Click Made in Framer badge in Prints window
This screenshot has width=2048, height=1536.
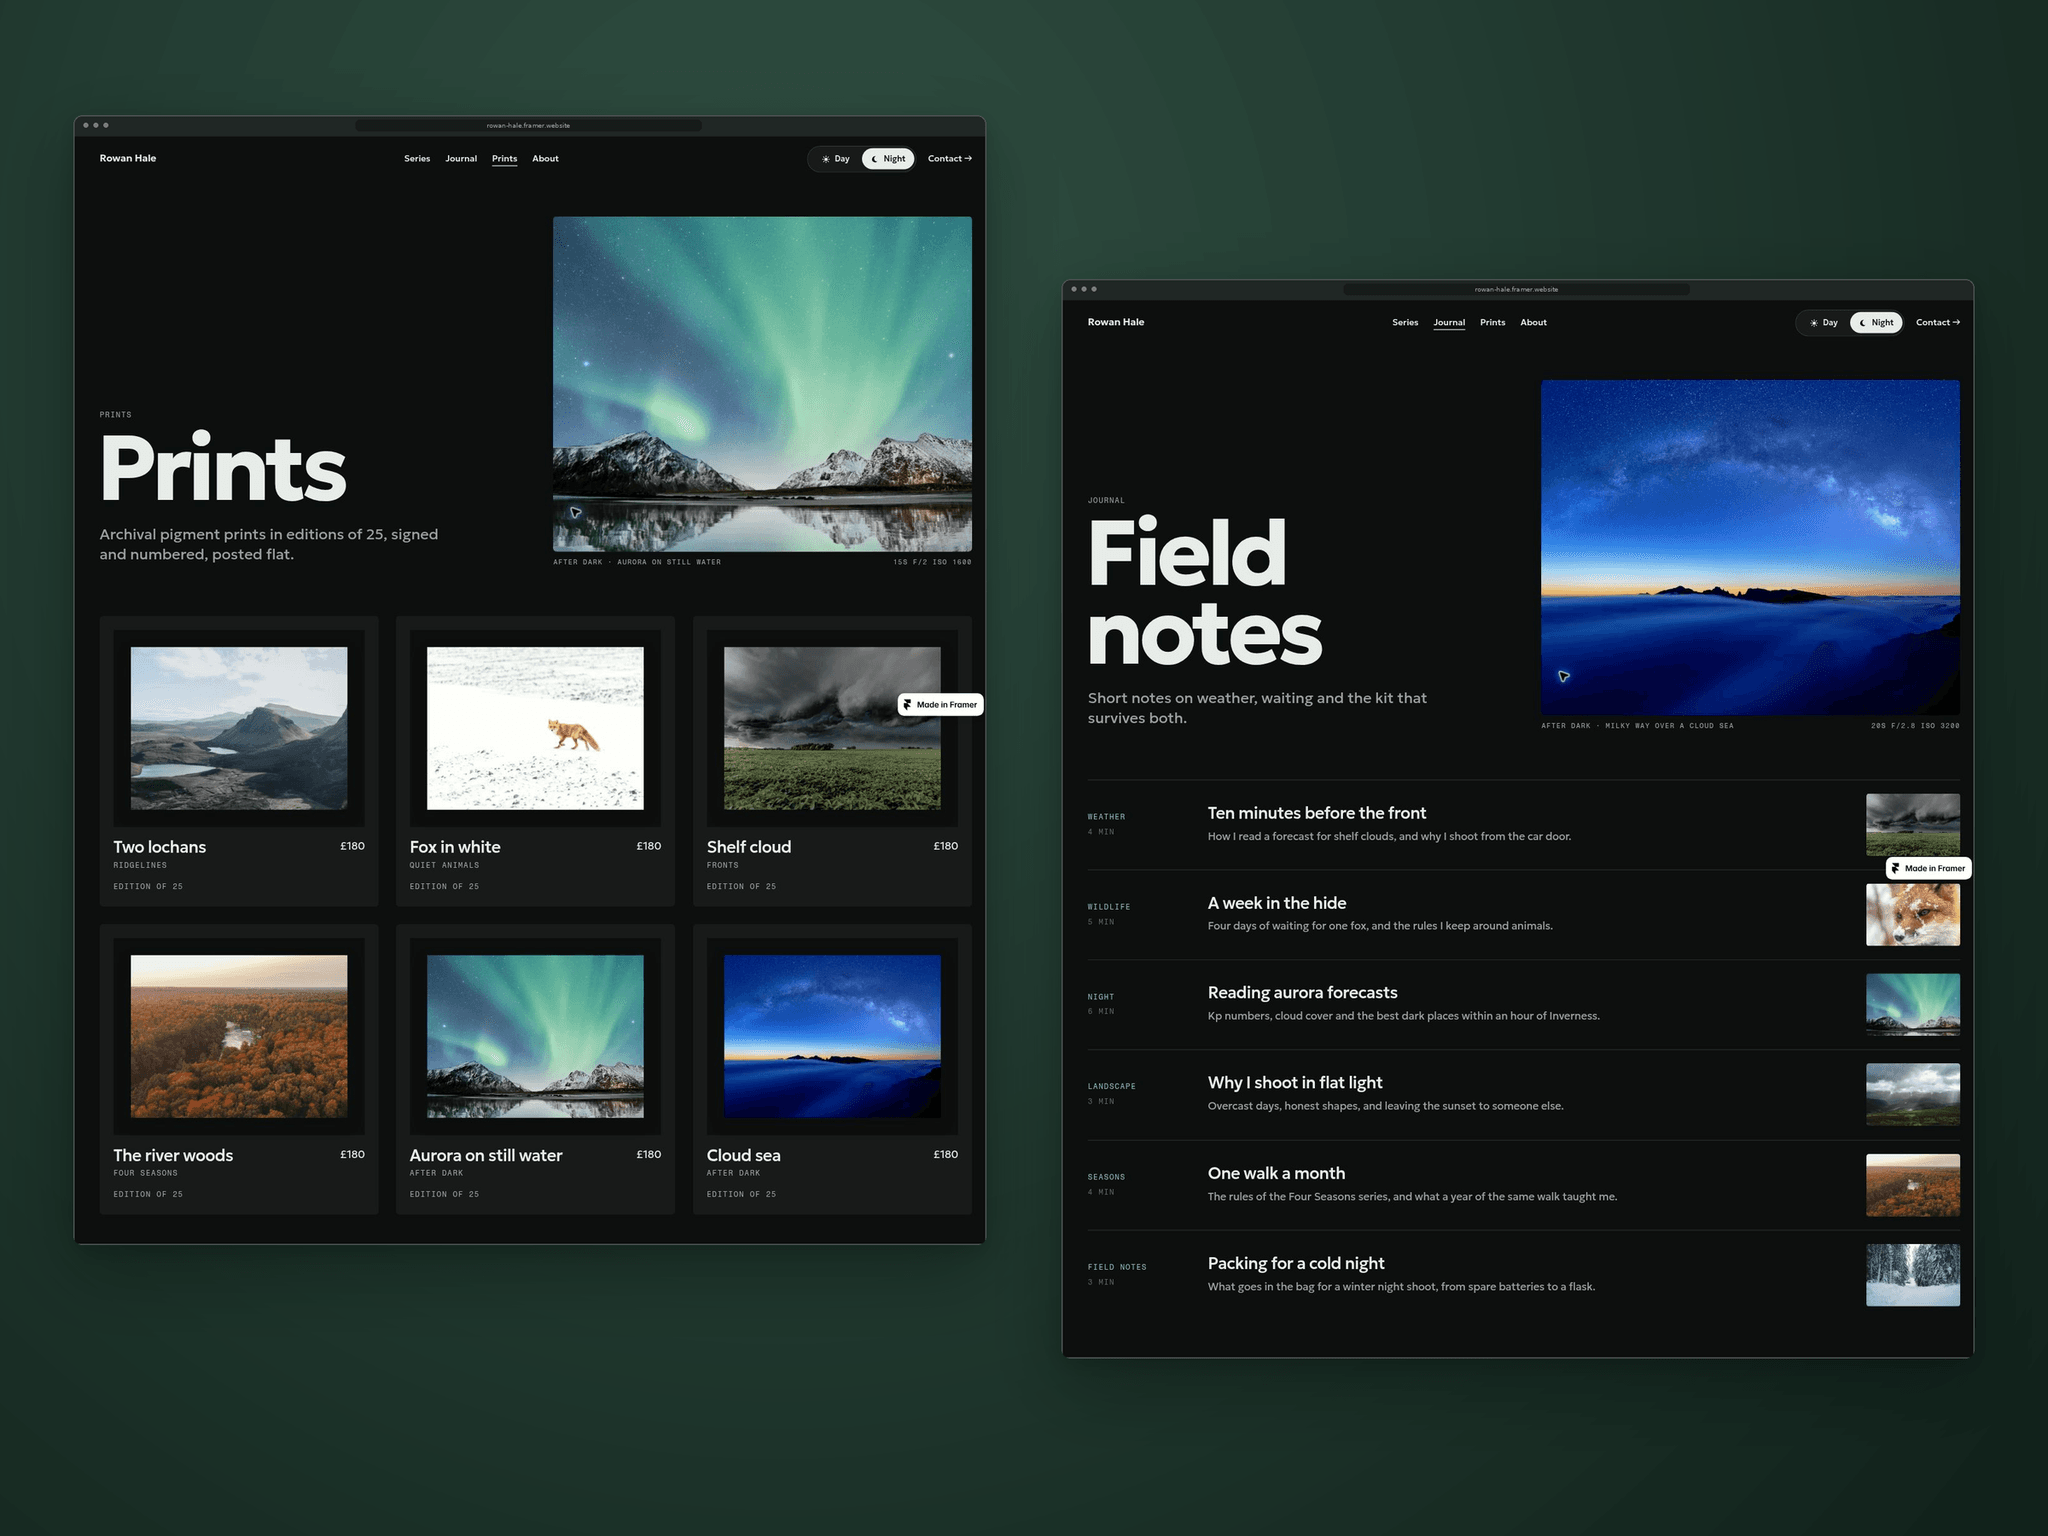940,705
